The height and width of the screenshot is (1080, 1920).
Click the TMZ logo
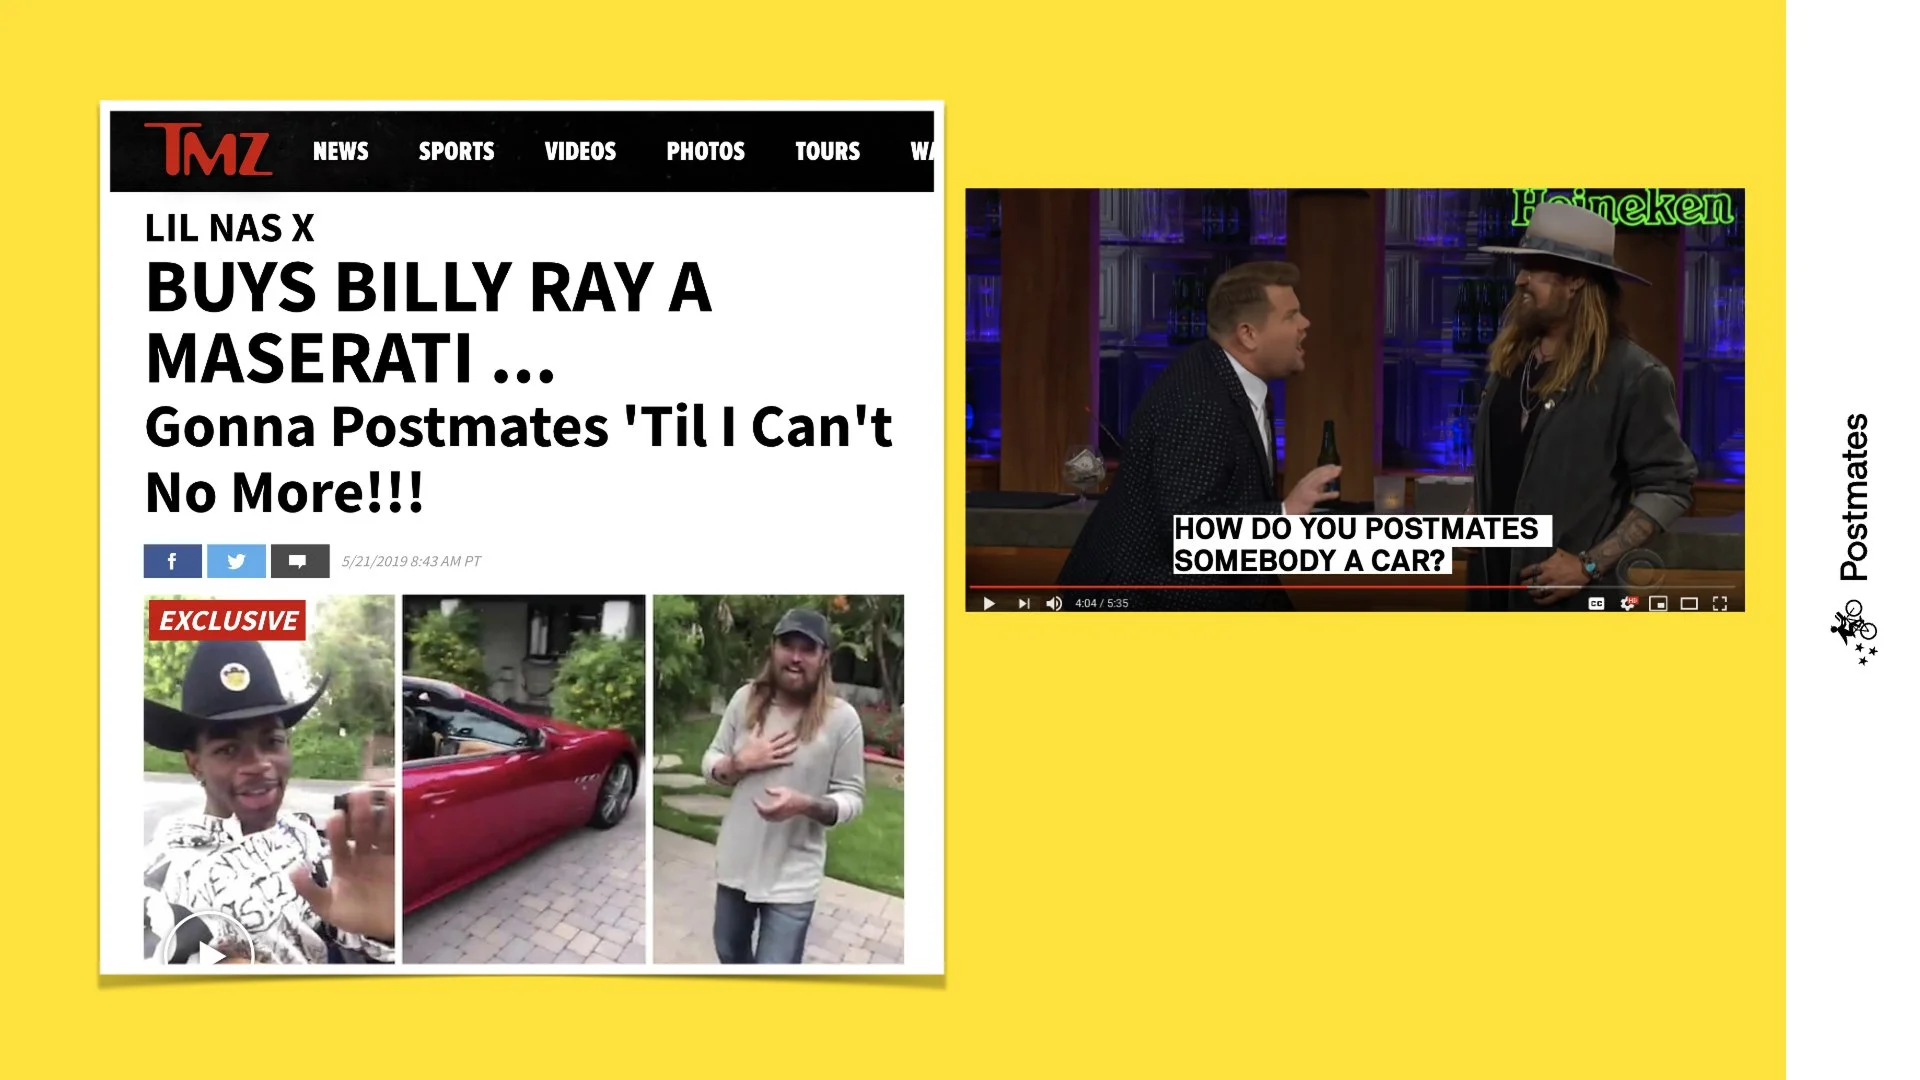(x=208, y=150)
